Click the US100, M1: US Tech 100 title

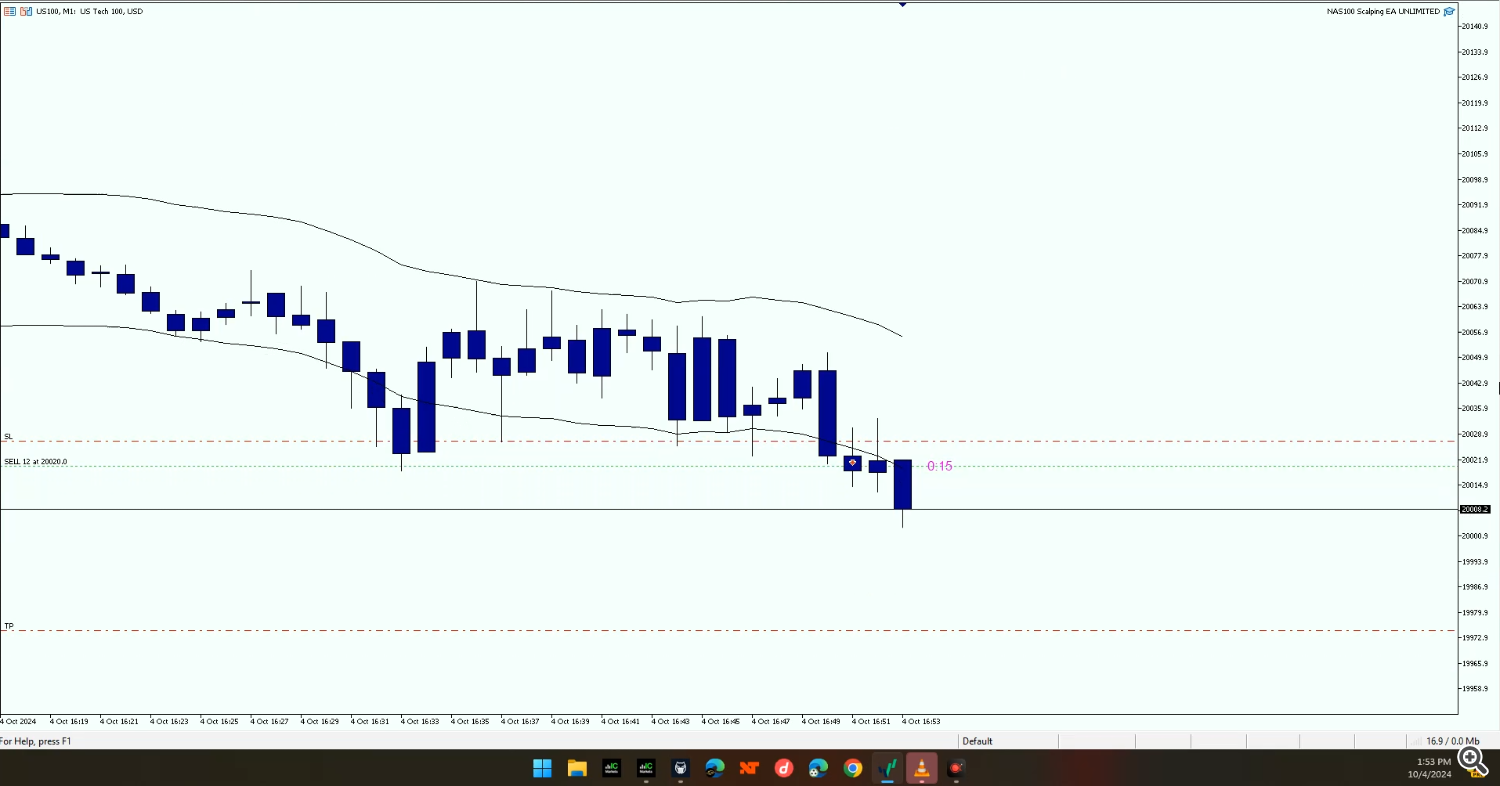pos(88,11)
